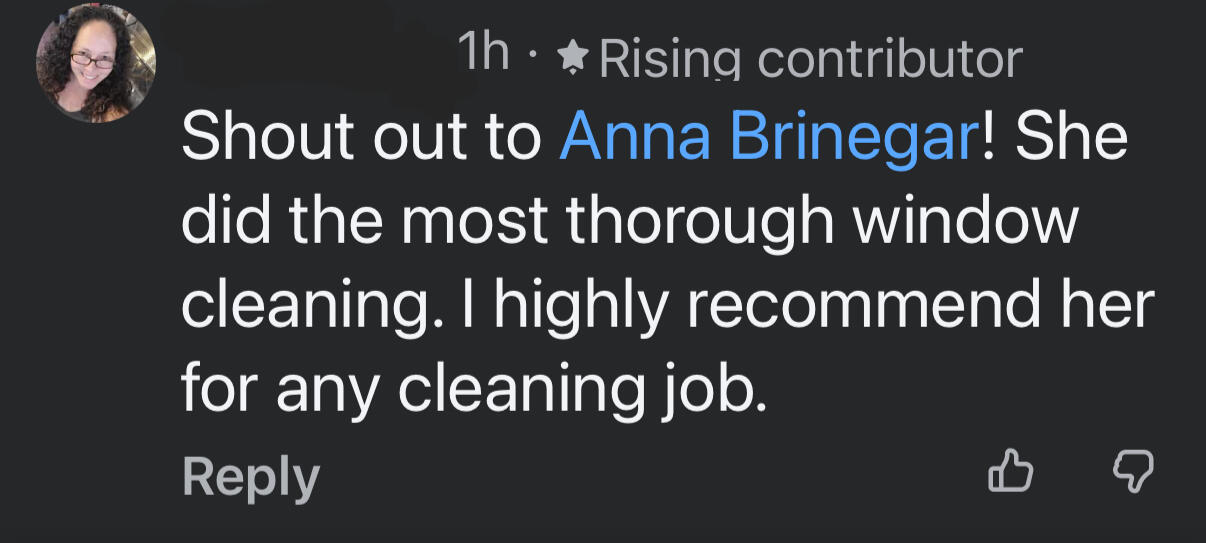Dislike the comment with thumbs down
1206x543 pixels.
[x=1134, y=471]
